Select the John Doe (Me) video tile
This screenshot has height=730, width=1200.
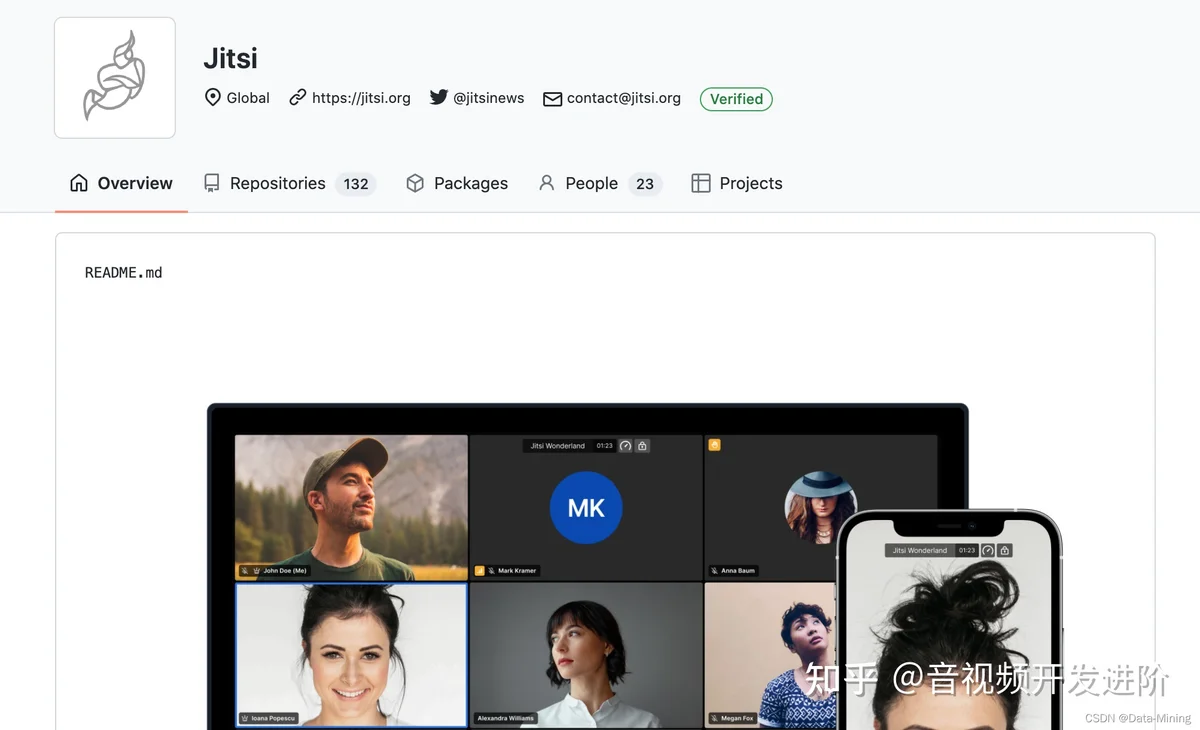(351, 507)
